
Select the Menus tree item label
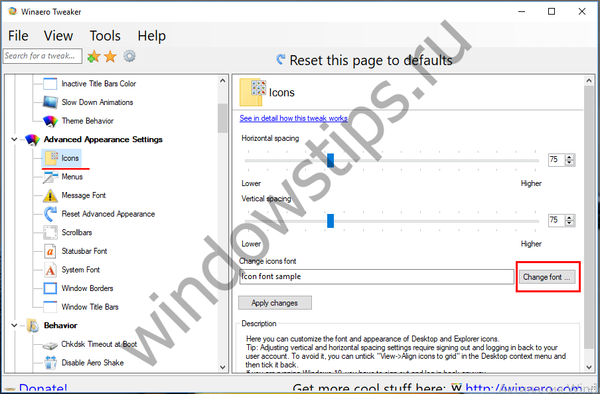point(72,177)
